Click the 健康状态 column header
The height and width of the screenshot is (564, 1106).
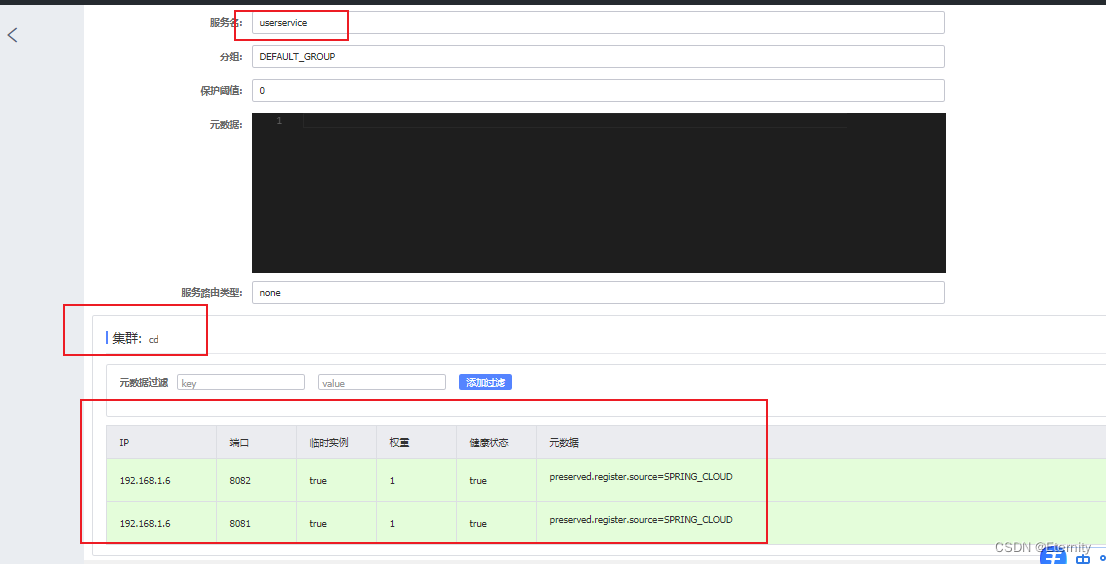[x=489, y=443]
